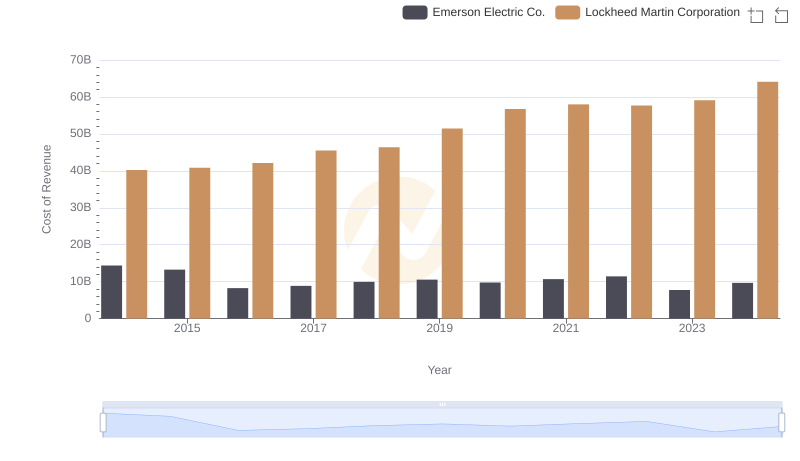This screenshot has height=461, width=800.
Task: Click the Lockheed Martin bar for 2023
Action: click(704, 209)
